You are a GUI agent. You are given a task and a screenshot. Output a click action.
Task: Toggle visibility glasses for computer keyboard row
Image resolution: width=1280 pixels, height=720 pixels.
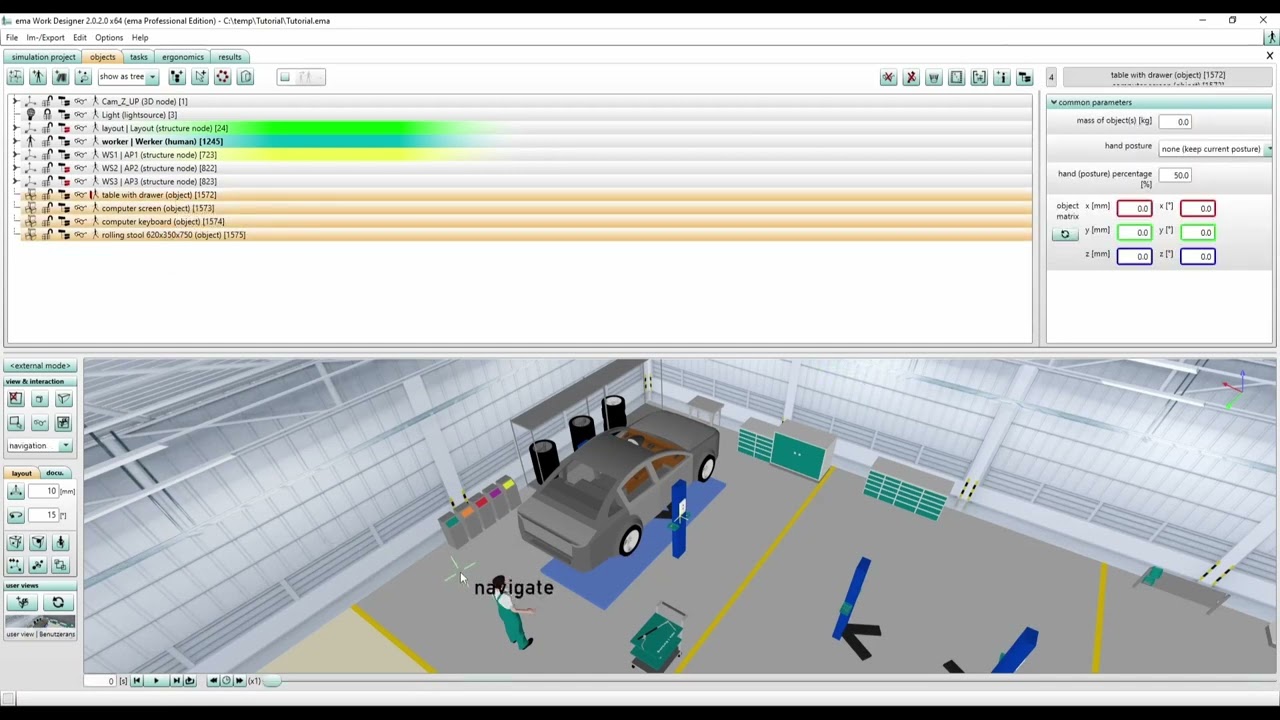[x=80, y=221]
